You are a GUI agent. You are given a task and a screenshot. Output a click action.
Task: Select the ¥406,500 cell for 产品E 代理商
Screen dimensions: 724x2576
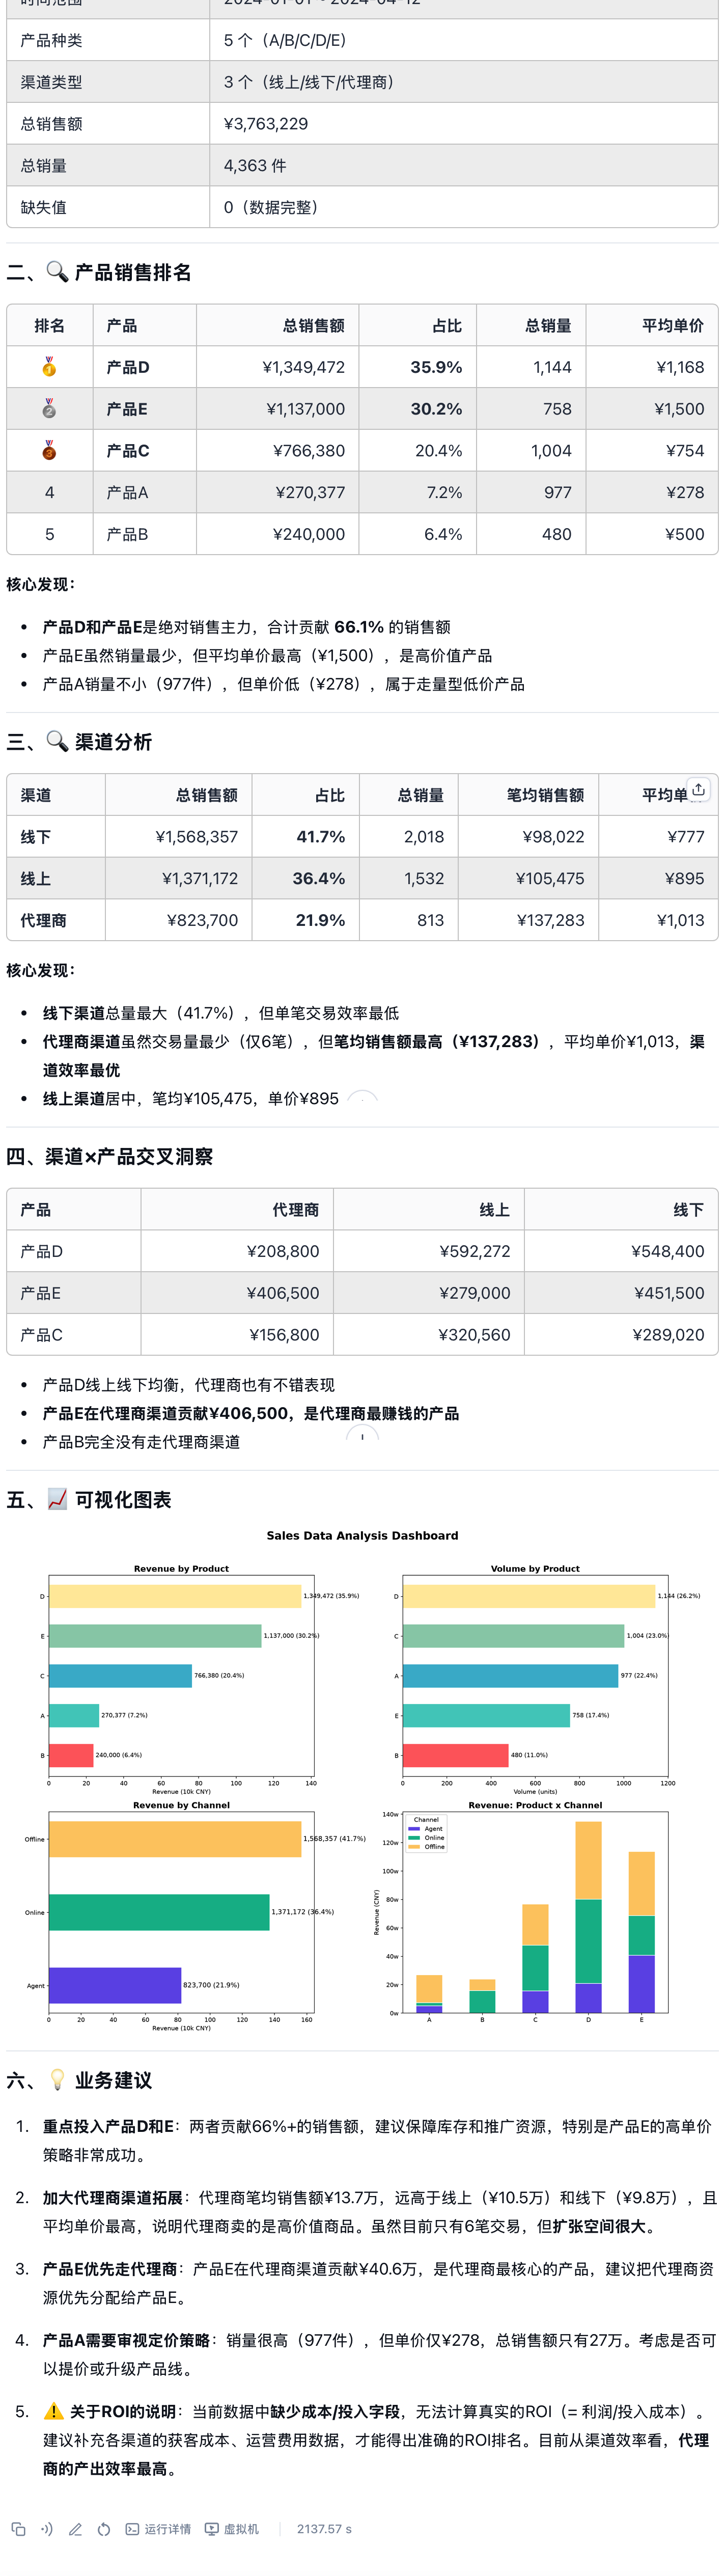coord(237,1293)
